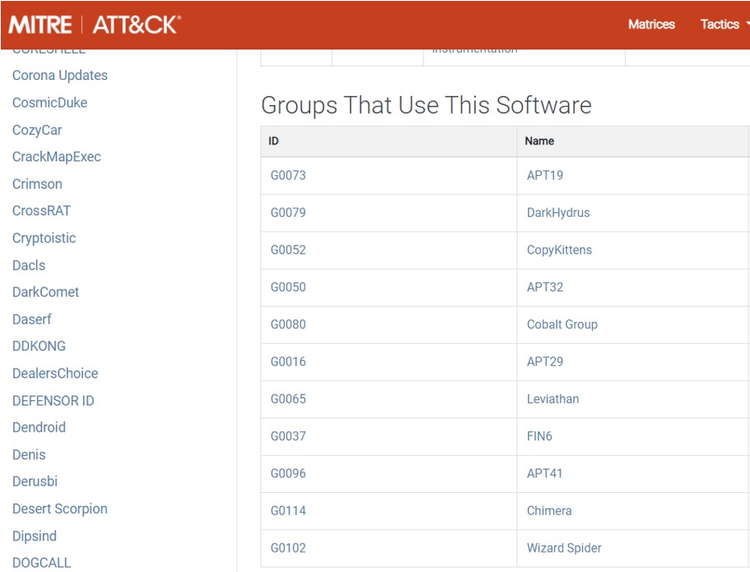
Task: Open group ID G0052
Action: tap(288, 250)
